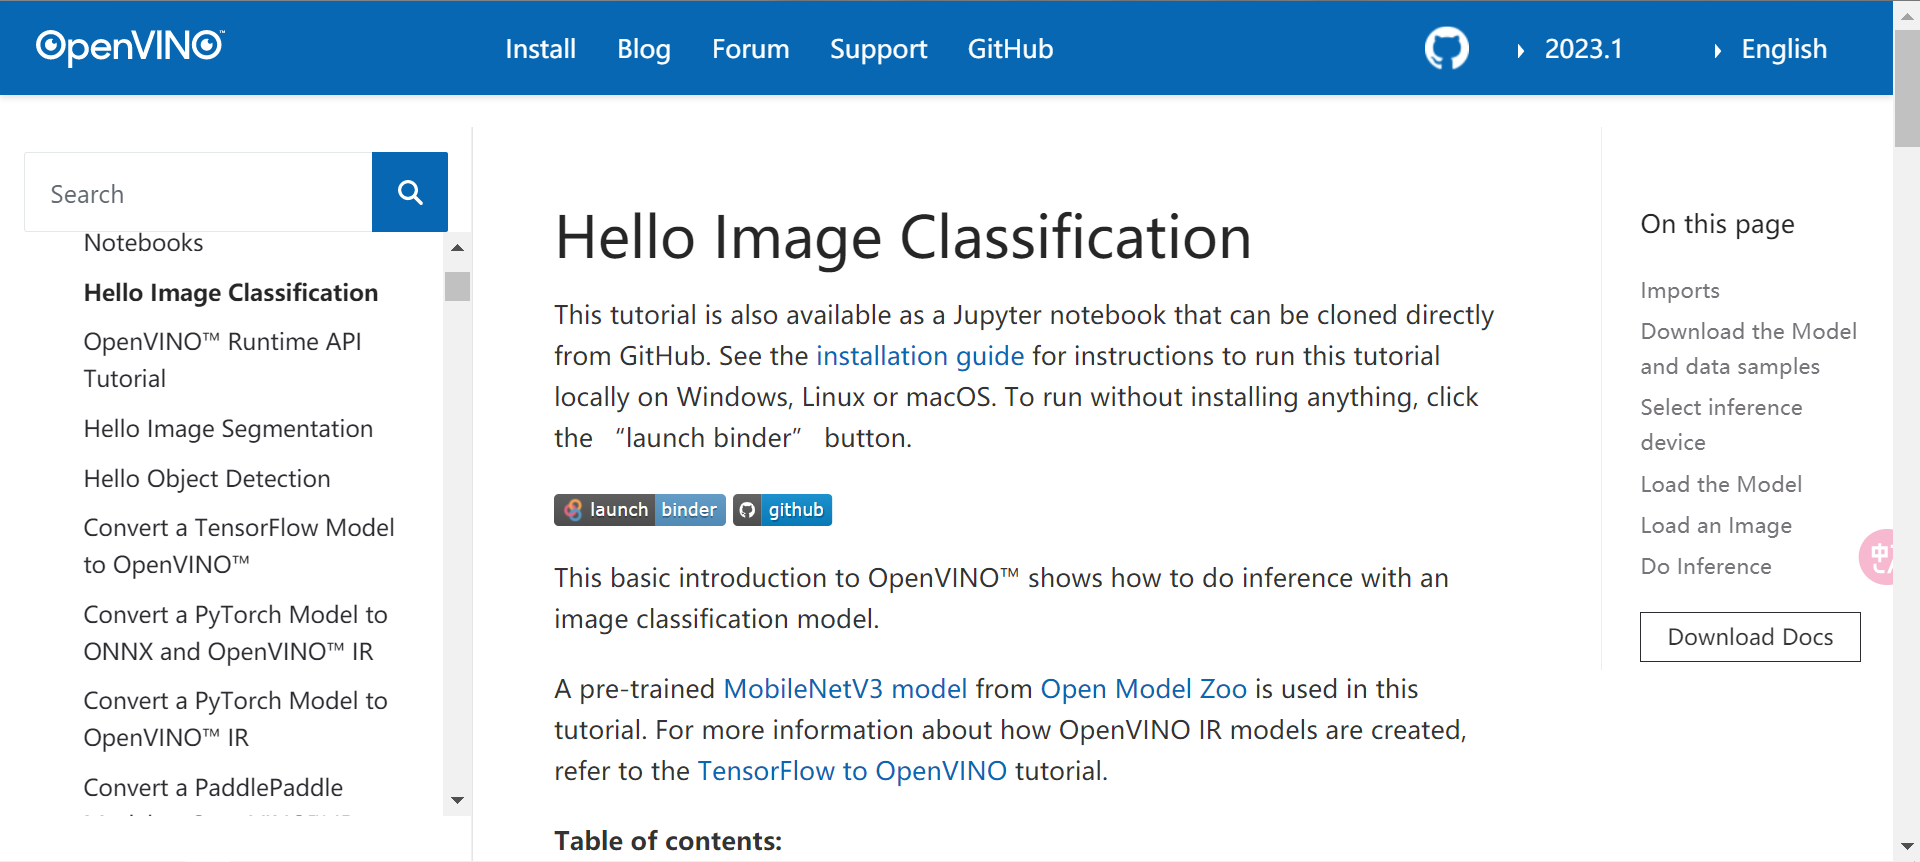1920x862 pixels.
Task: Select Hello Image Classification sidebar entry
Action: 231,293
